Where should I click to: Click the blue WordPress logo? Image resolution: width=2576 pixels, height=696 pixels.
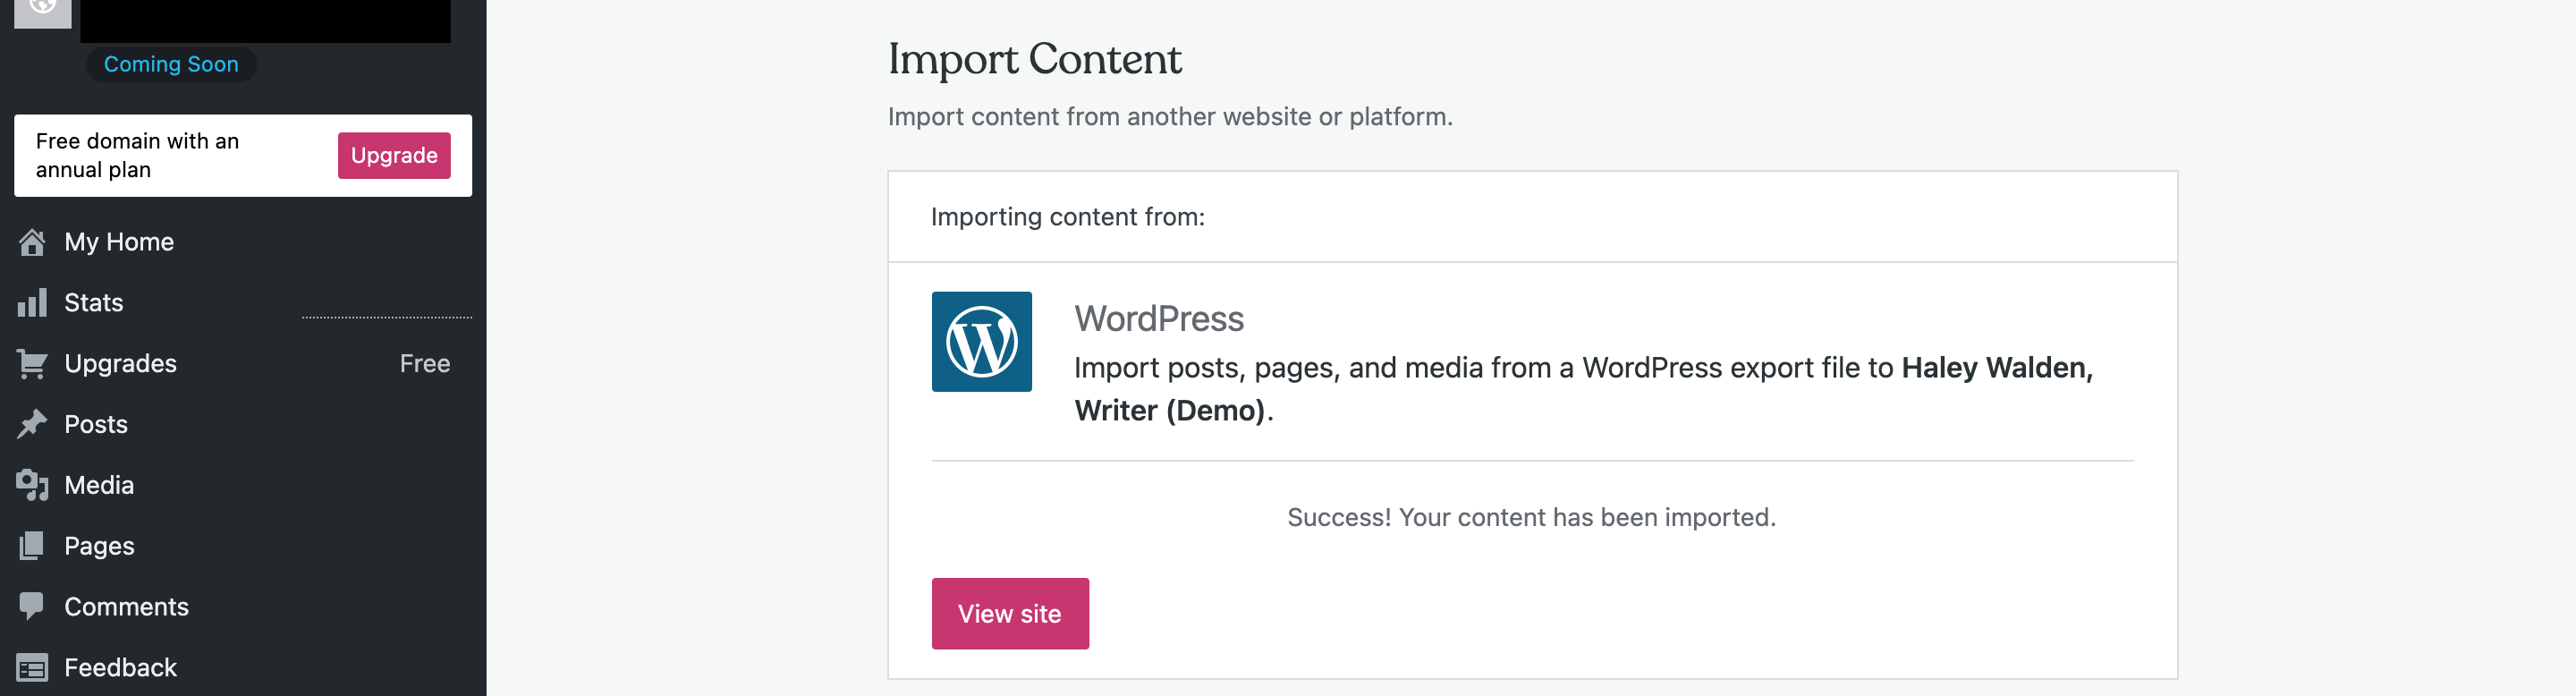[981, 342]
